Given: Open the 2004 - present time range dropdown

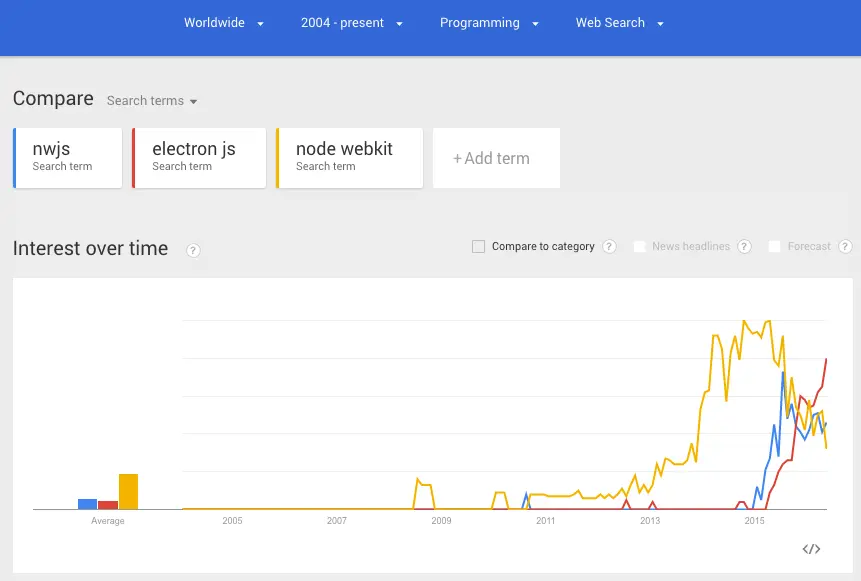Looking at the screenshot, I should point(351,22).
